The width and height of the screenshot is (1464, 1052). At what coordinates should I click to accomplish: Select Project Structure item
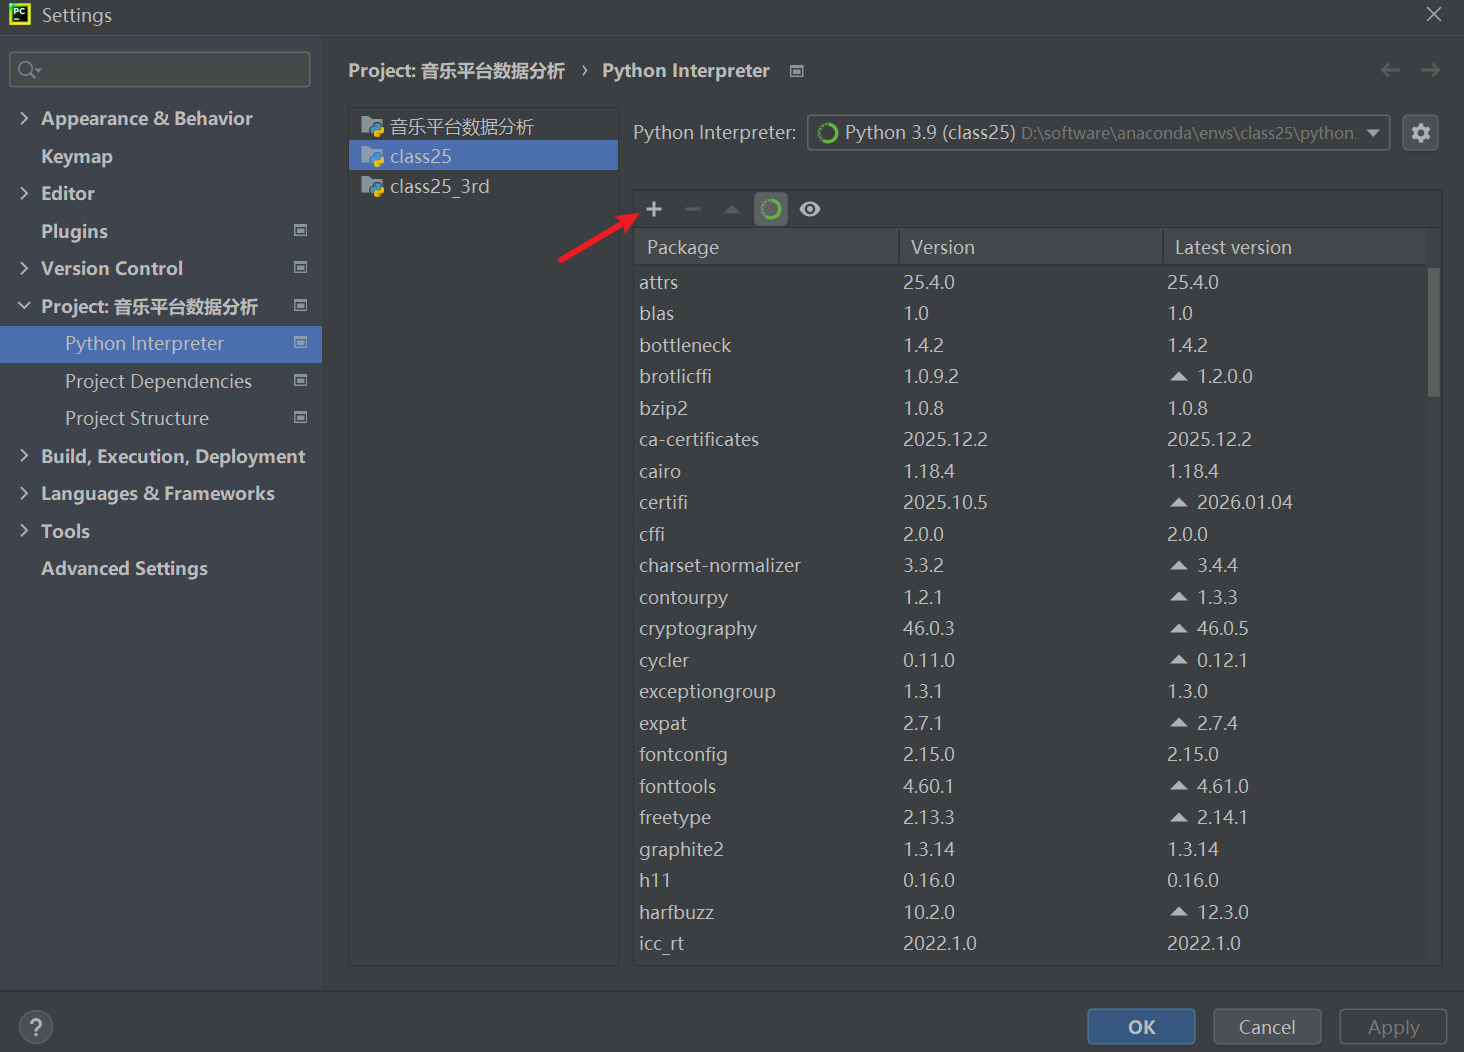(x=137, y=418)
